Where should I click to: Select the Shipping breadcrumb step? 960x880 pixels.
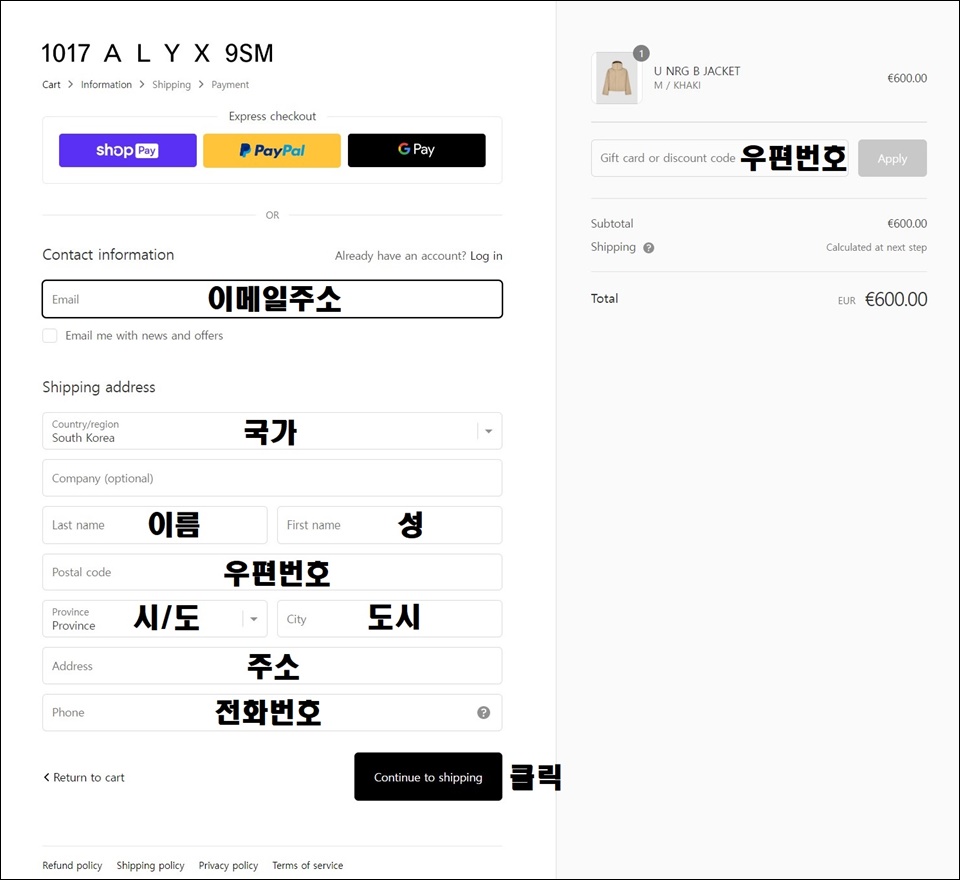[171, 85]
